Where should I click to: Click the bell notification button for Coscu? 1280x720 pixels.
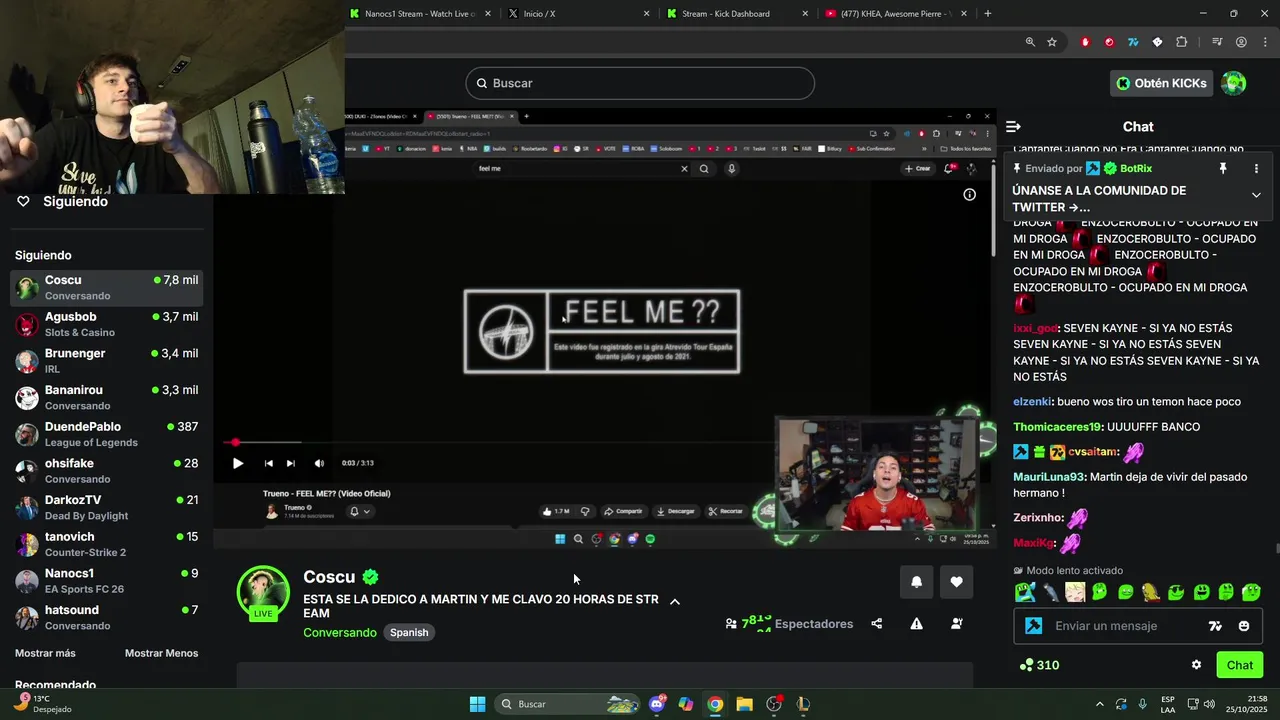tap(916, 582)
